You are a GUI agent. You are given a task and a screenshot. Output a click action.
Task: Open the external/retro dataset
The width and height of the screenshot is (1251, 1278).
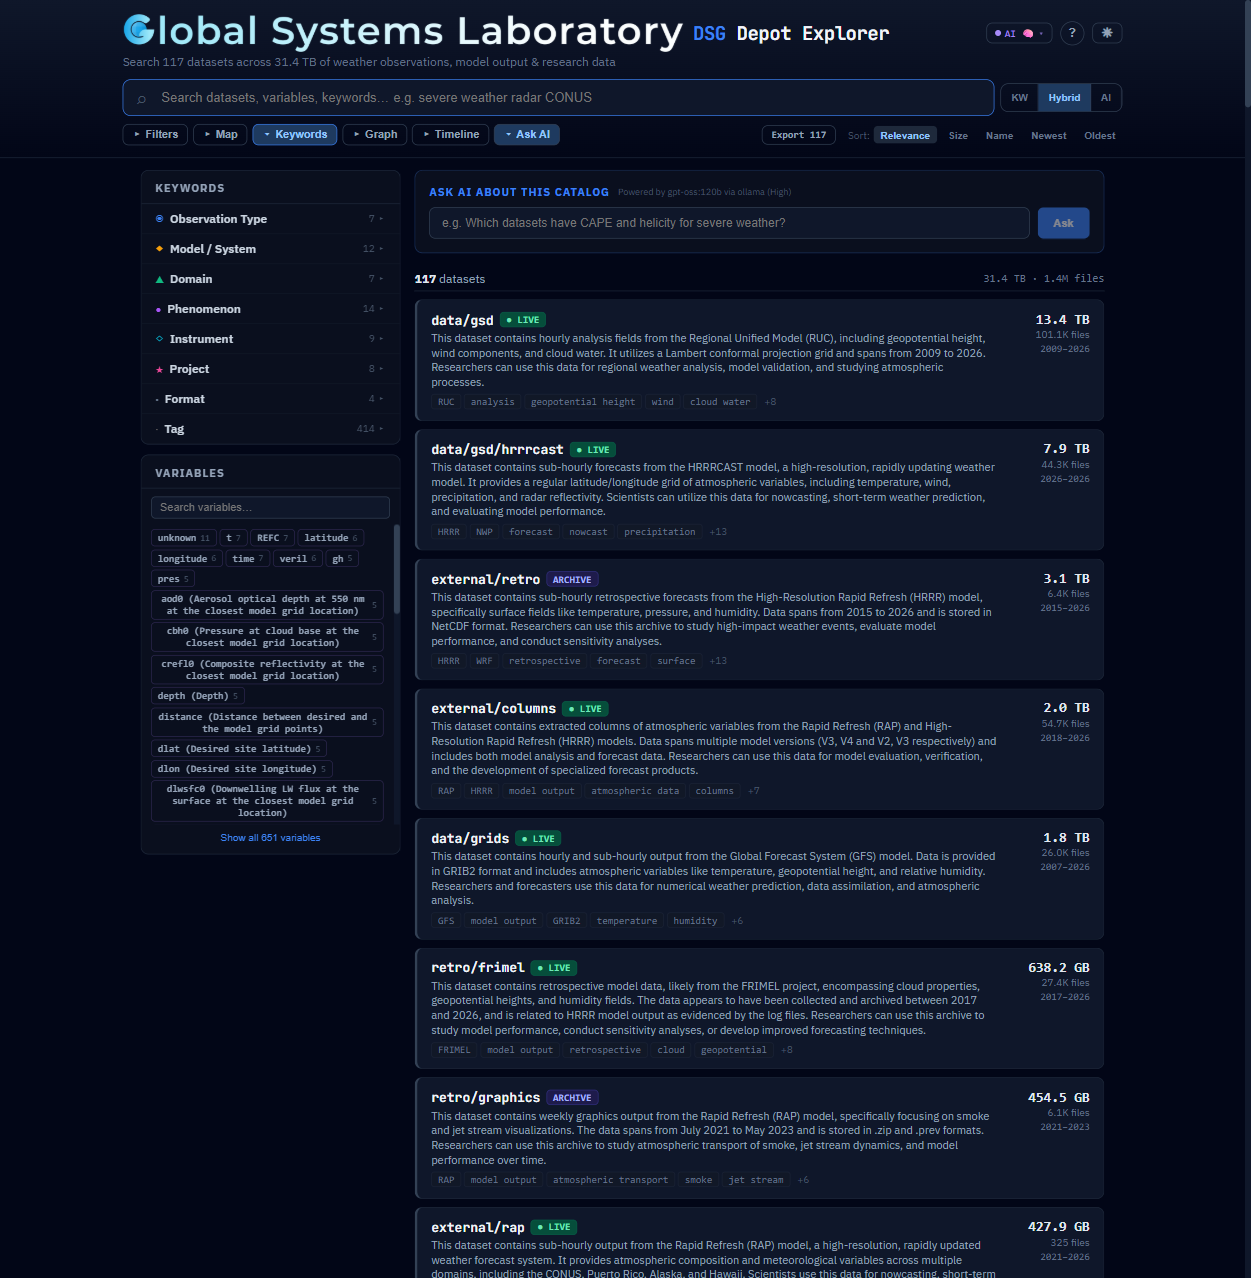pyautogui.click(x=485, y=579)
